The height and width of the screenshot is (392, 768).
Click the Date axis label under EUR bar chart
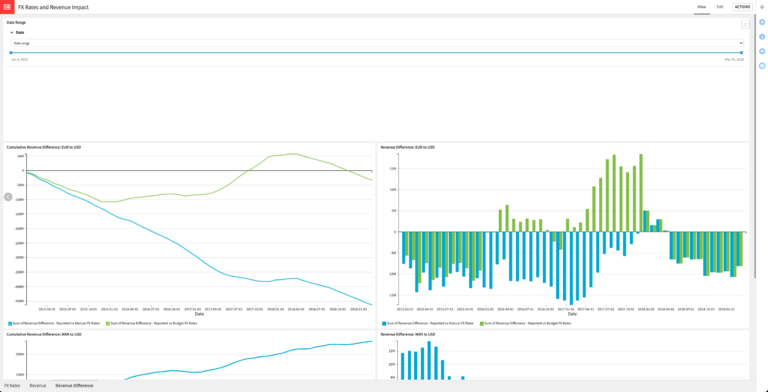pyautogui.click(x=572, y=314)
